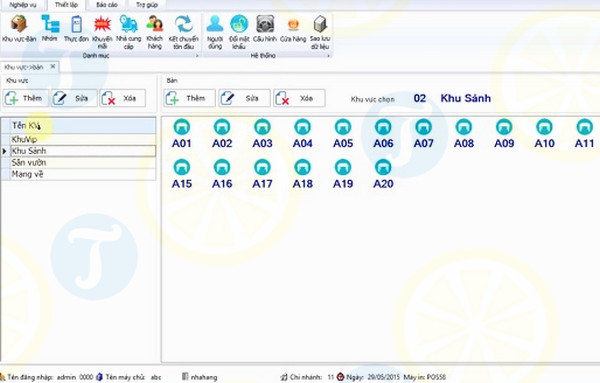
Task: Switch to the Nghiệp vụ tab
Action: (23, 5)
